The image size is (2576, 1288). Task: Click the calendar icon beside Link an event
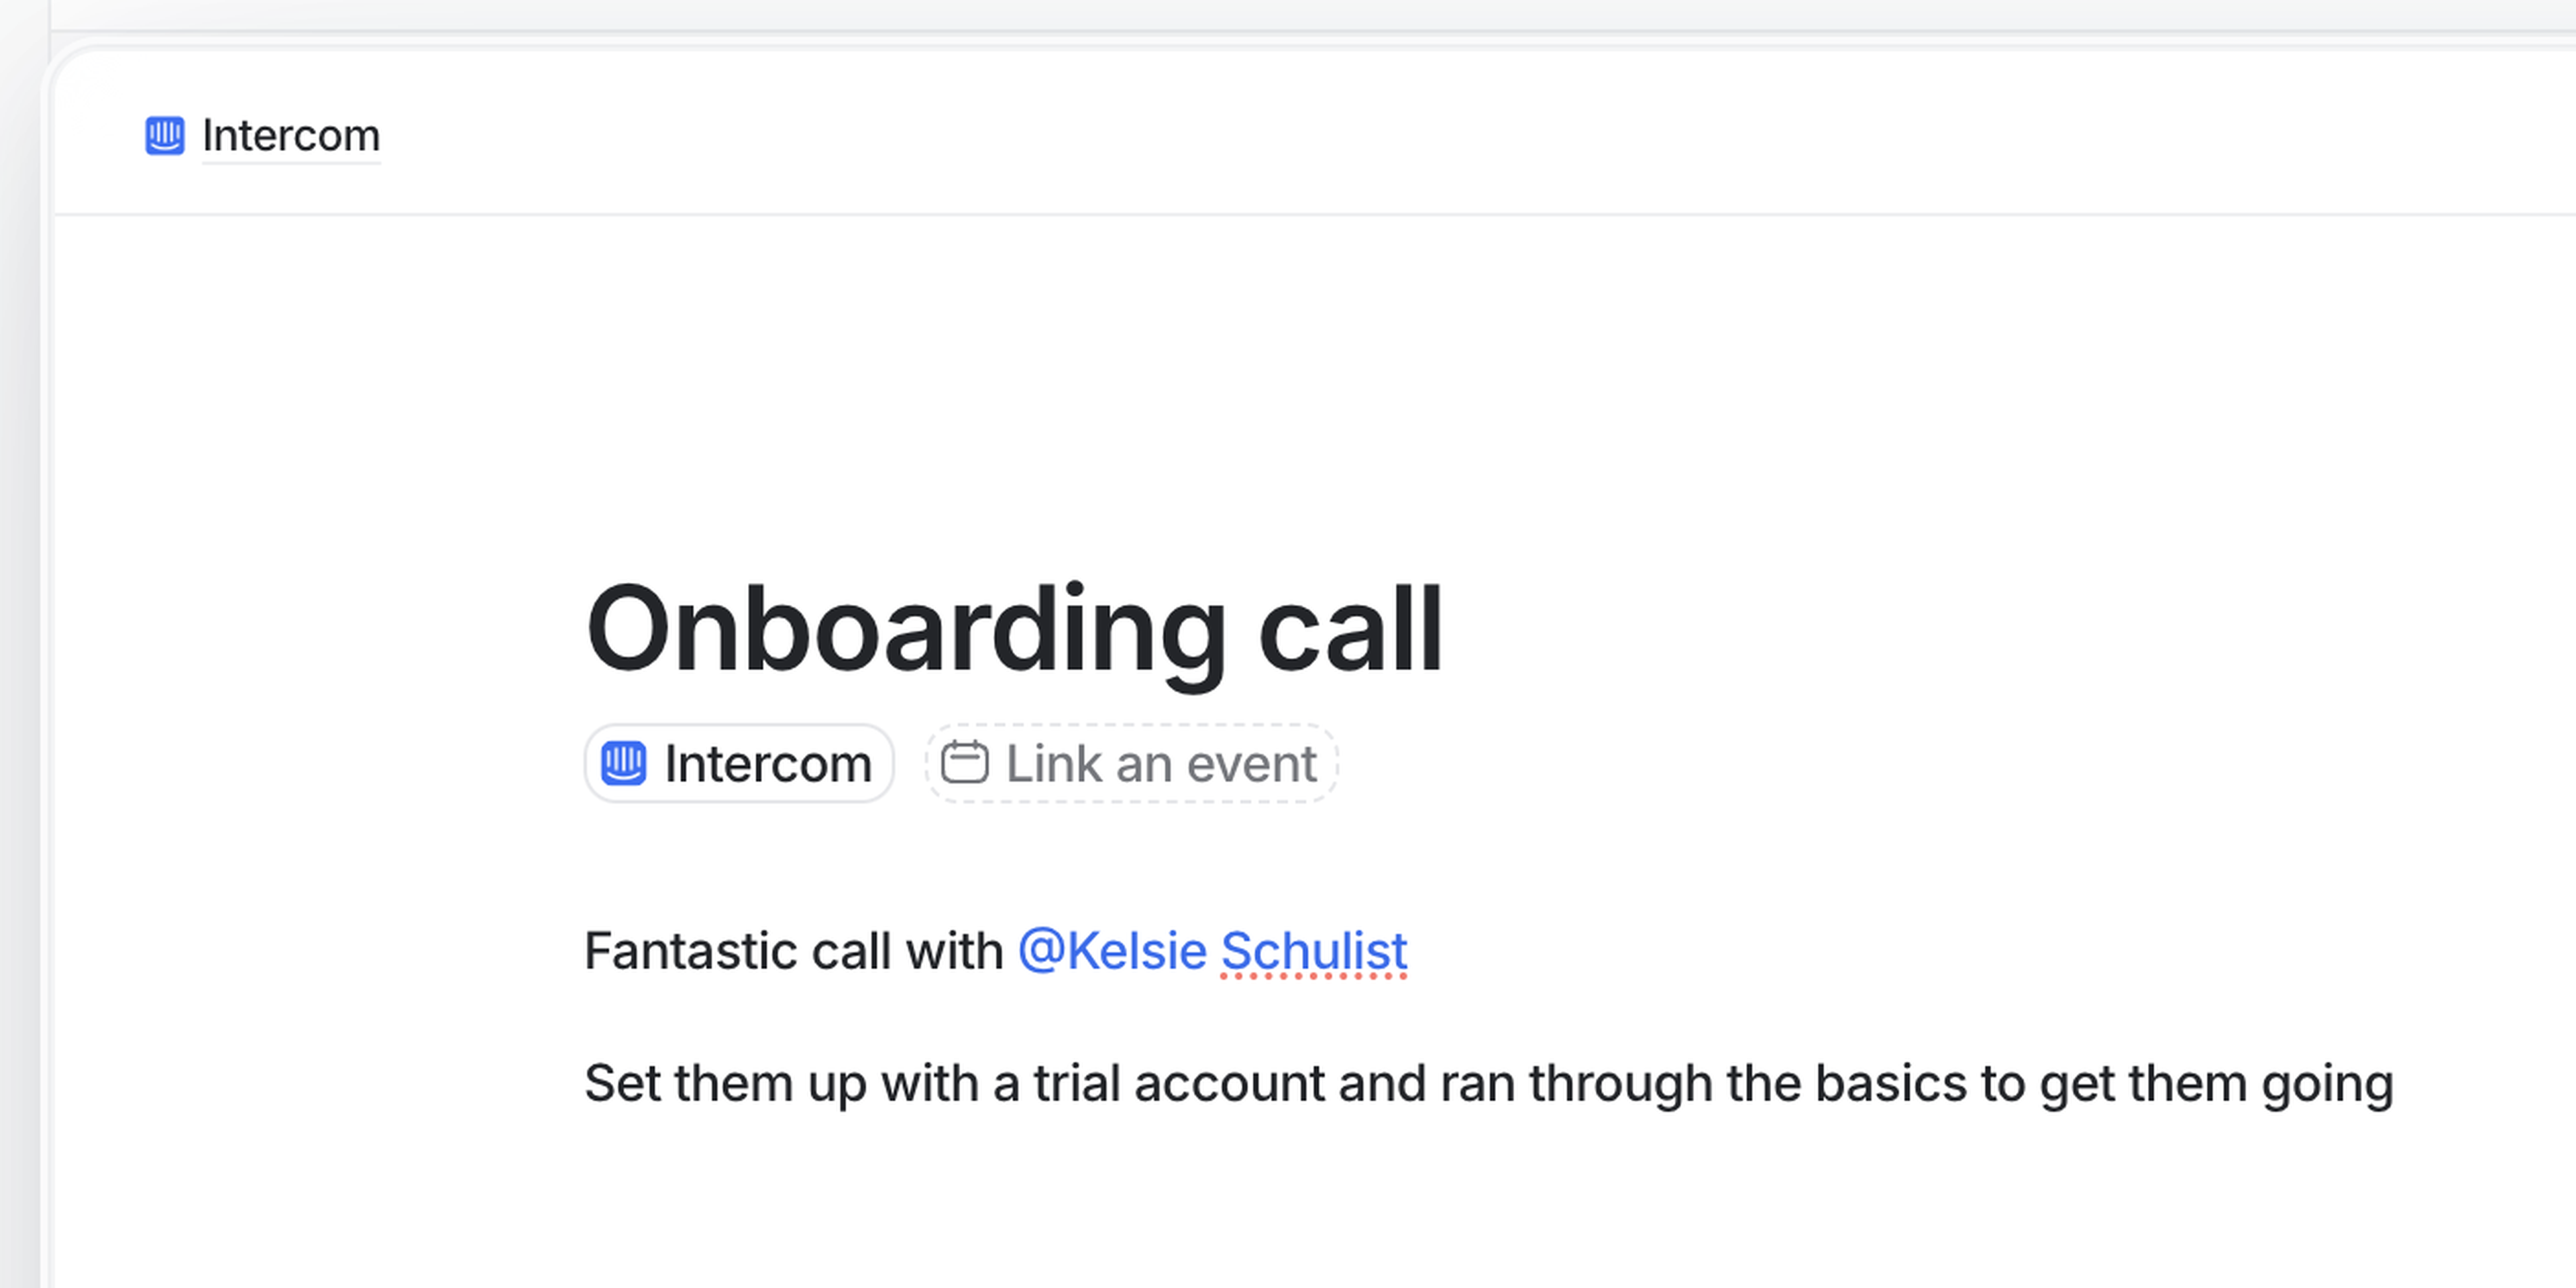coord(964,763)
